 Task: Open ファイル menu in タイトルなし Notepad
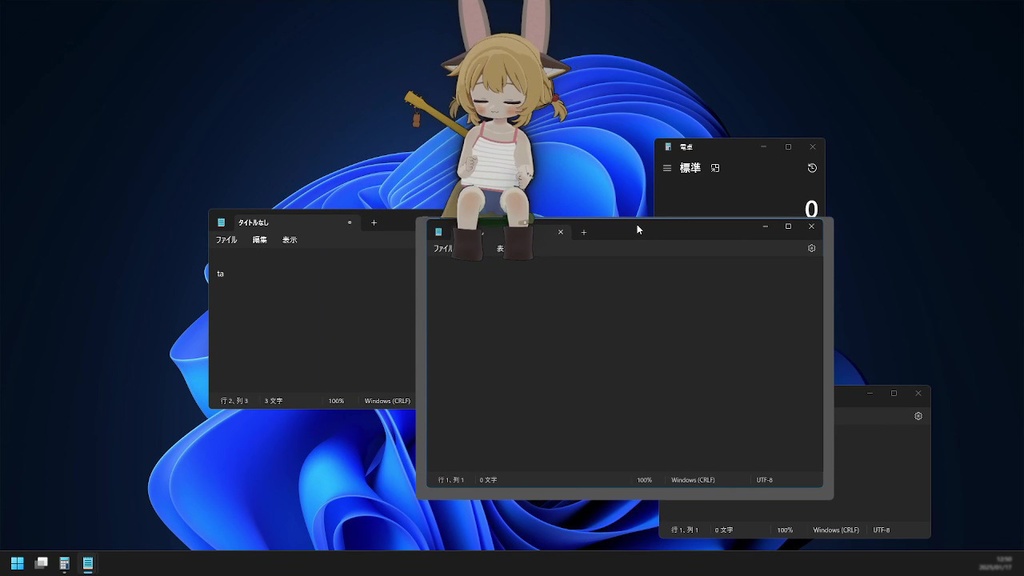pos(226,240)
